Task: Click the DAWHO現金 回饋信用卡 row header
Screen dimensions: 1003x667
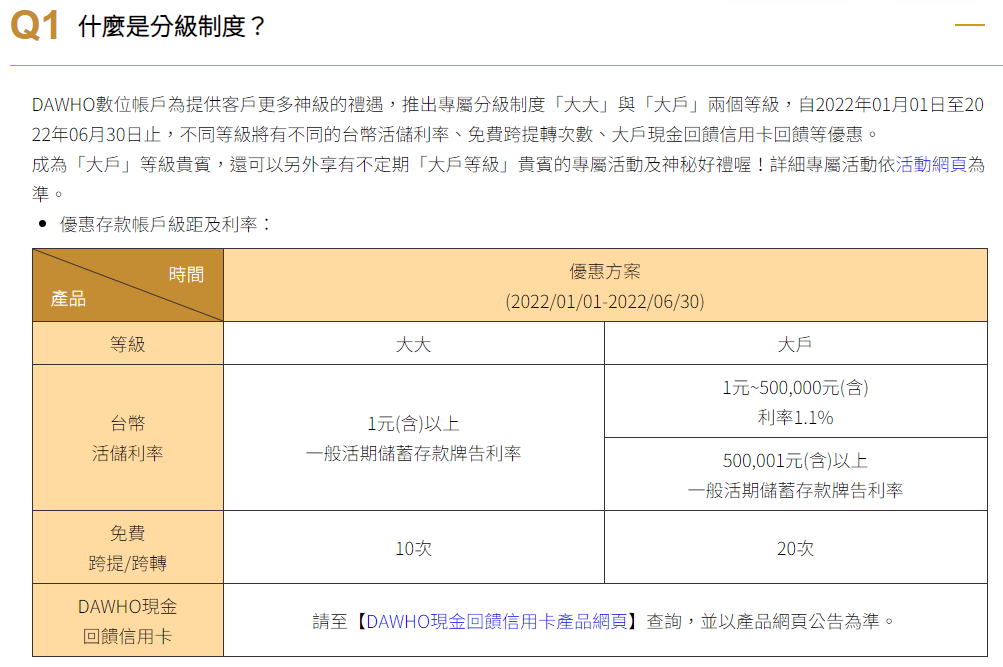Action: point(128,620)
